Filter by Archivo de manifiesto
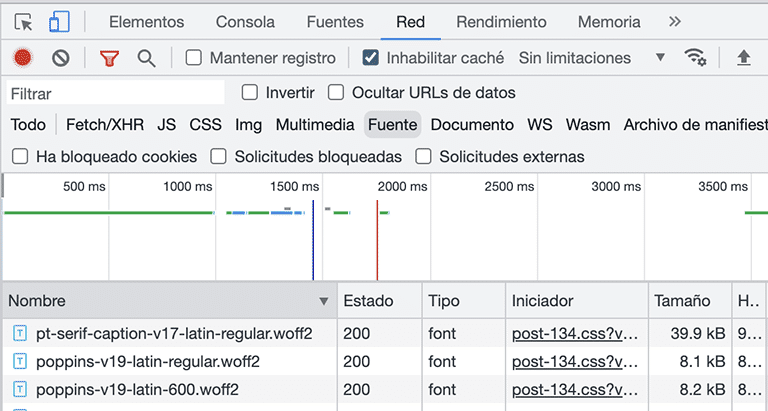The image size is (768, 411). (696, 125)
